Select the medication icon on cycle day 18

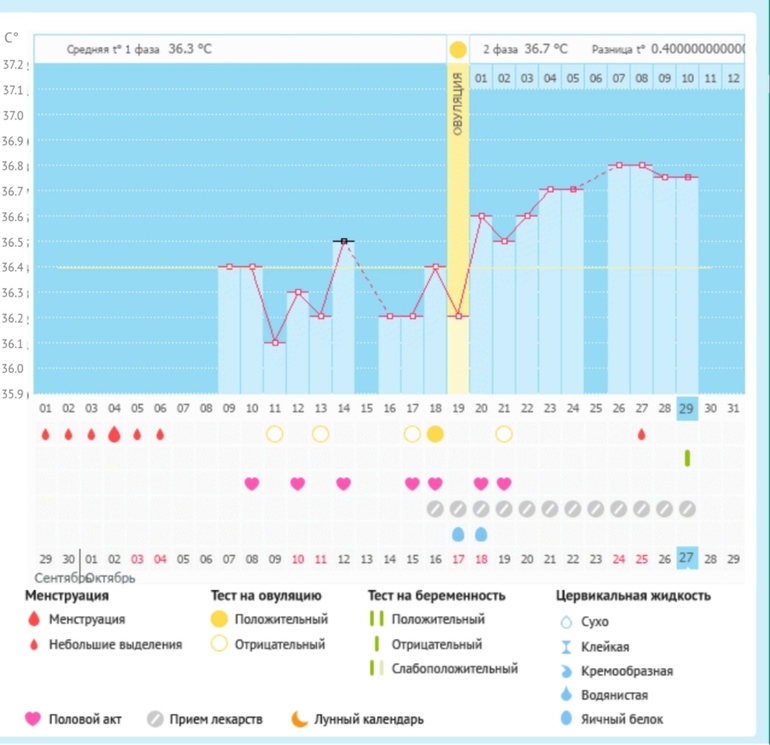point(435,509)
